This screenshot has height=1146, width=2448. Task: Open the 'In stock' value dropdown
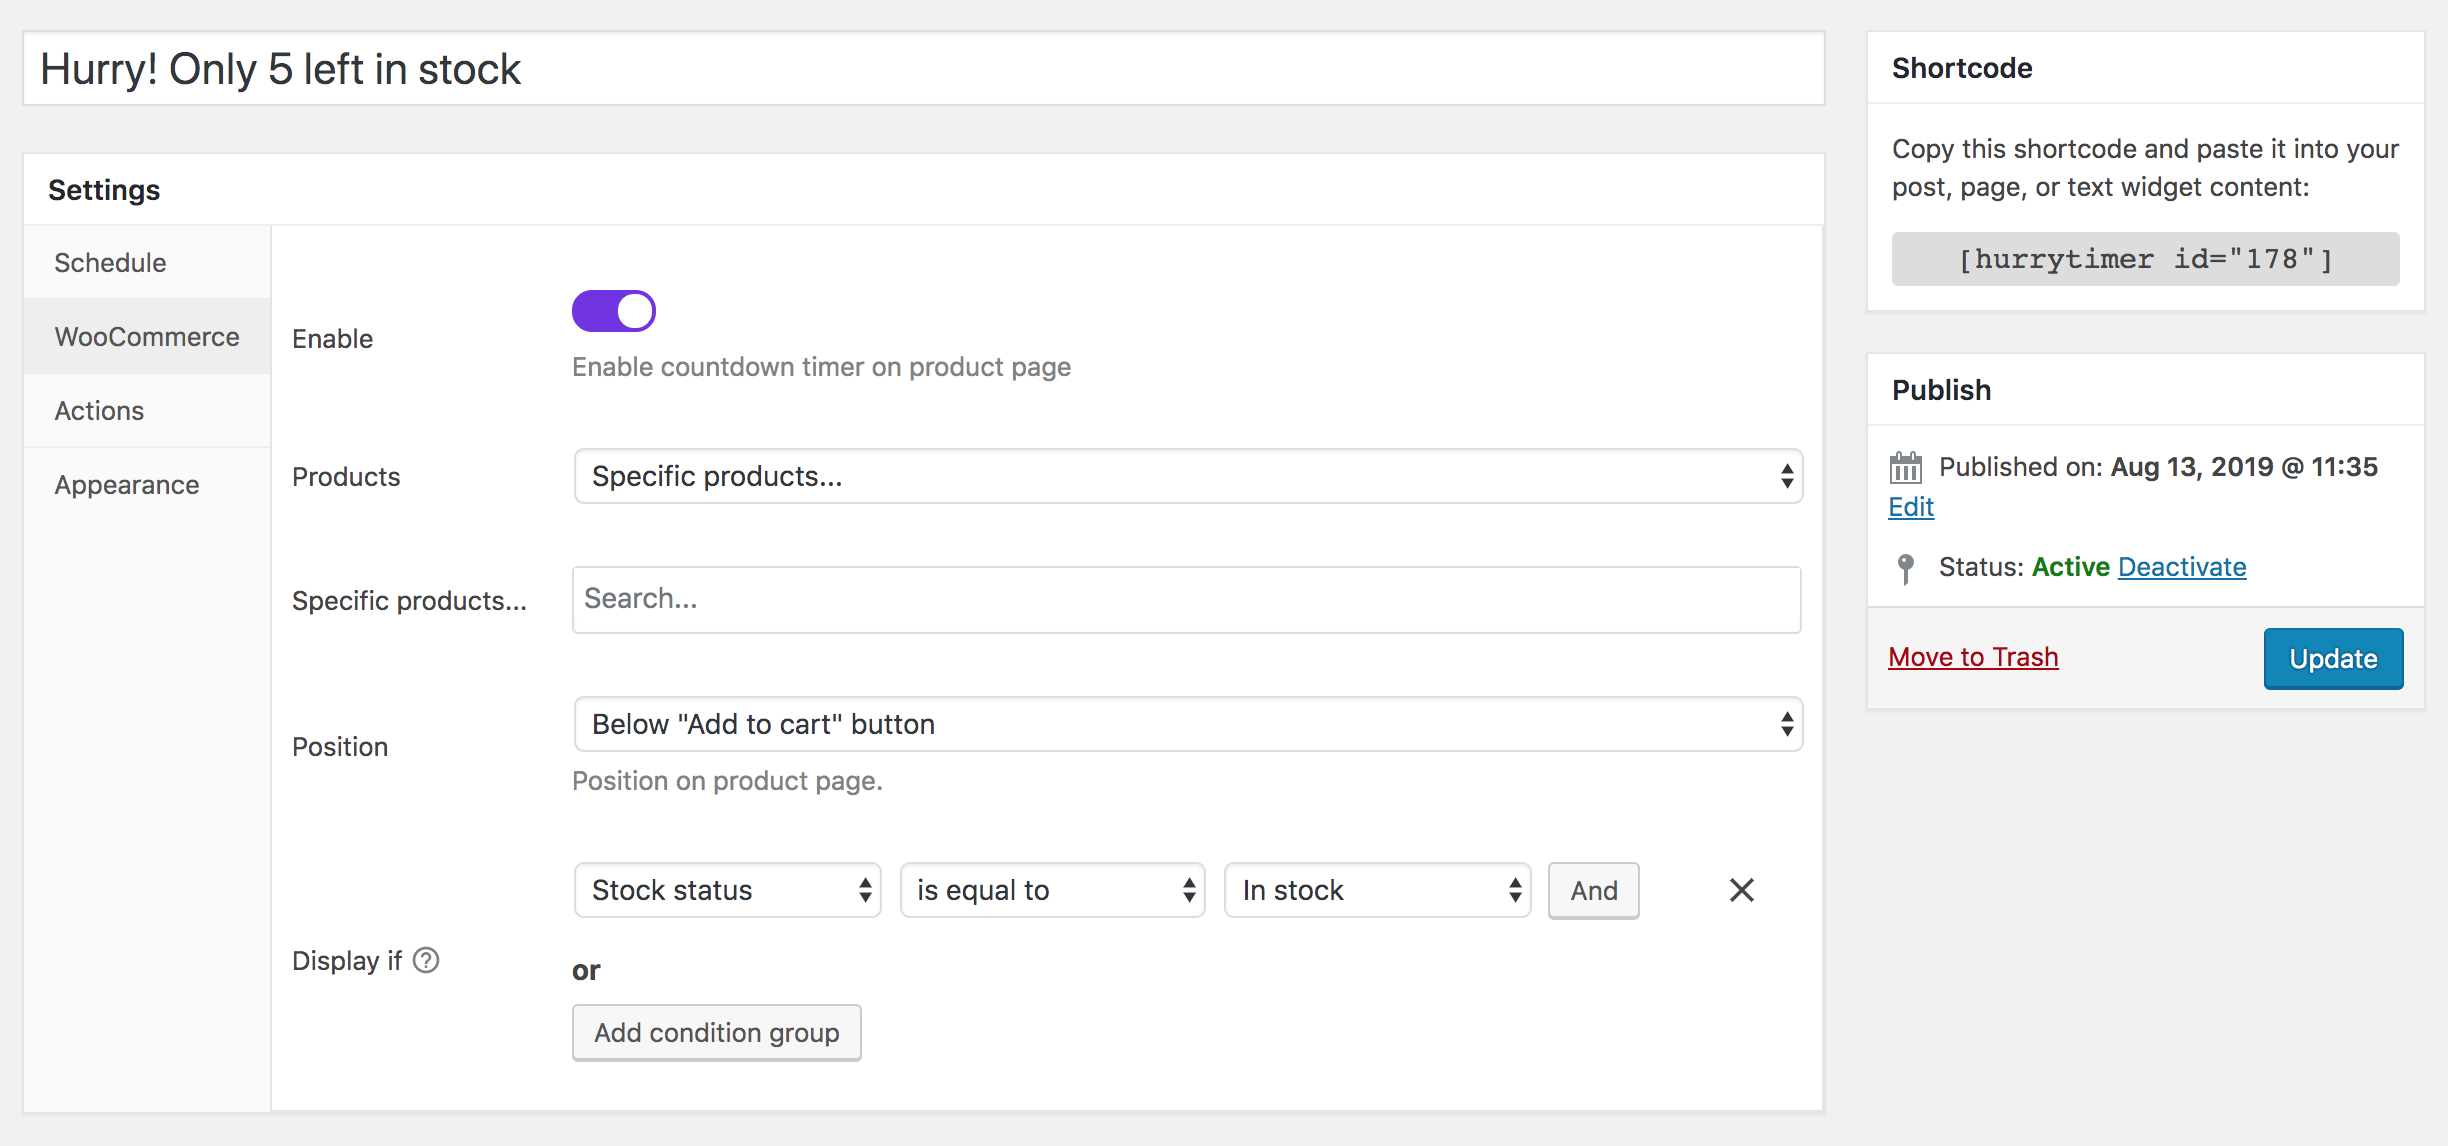pos(1377,890)
